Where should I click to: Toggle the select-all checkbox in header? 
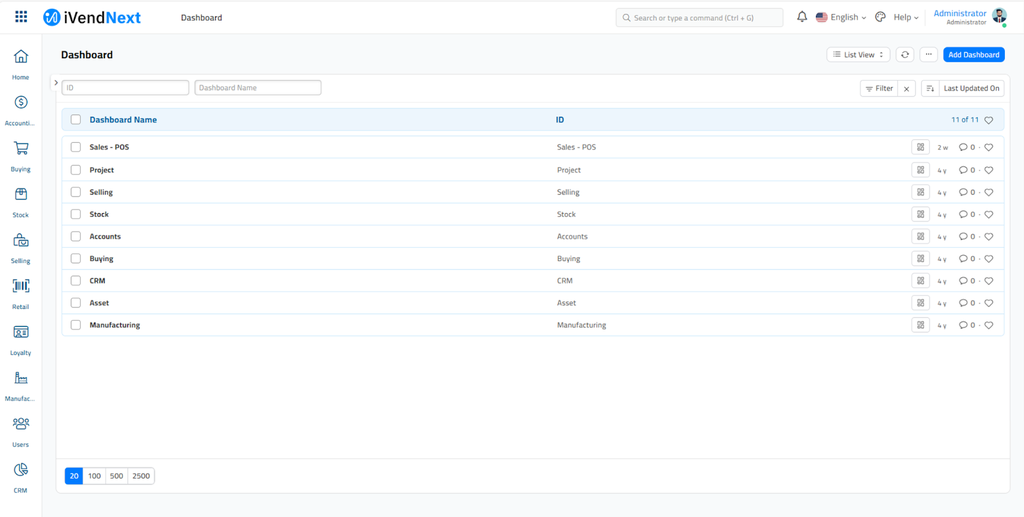tap(76, 120)
